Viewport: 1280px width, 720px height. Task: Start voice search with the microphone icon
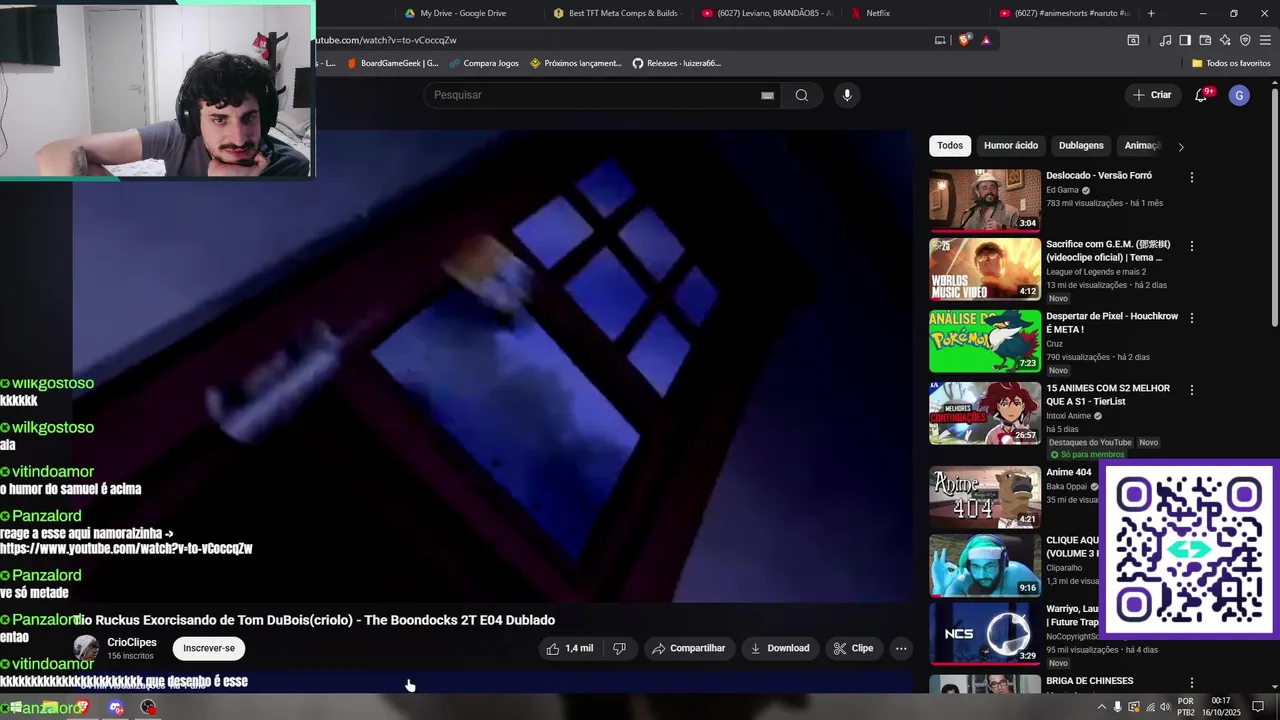[847, 95]
